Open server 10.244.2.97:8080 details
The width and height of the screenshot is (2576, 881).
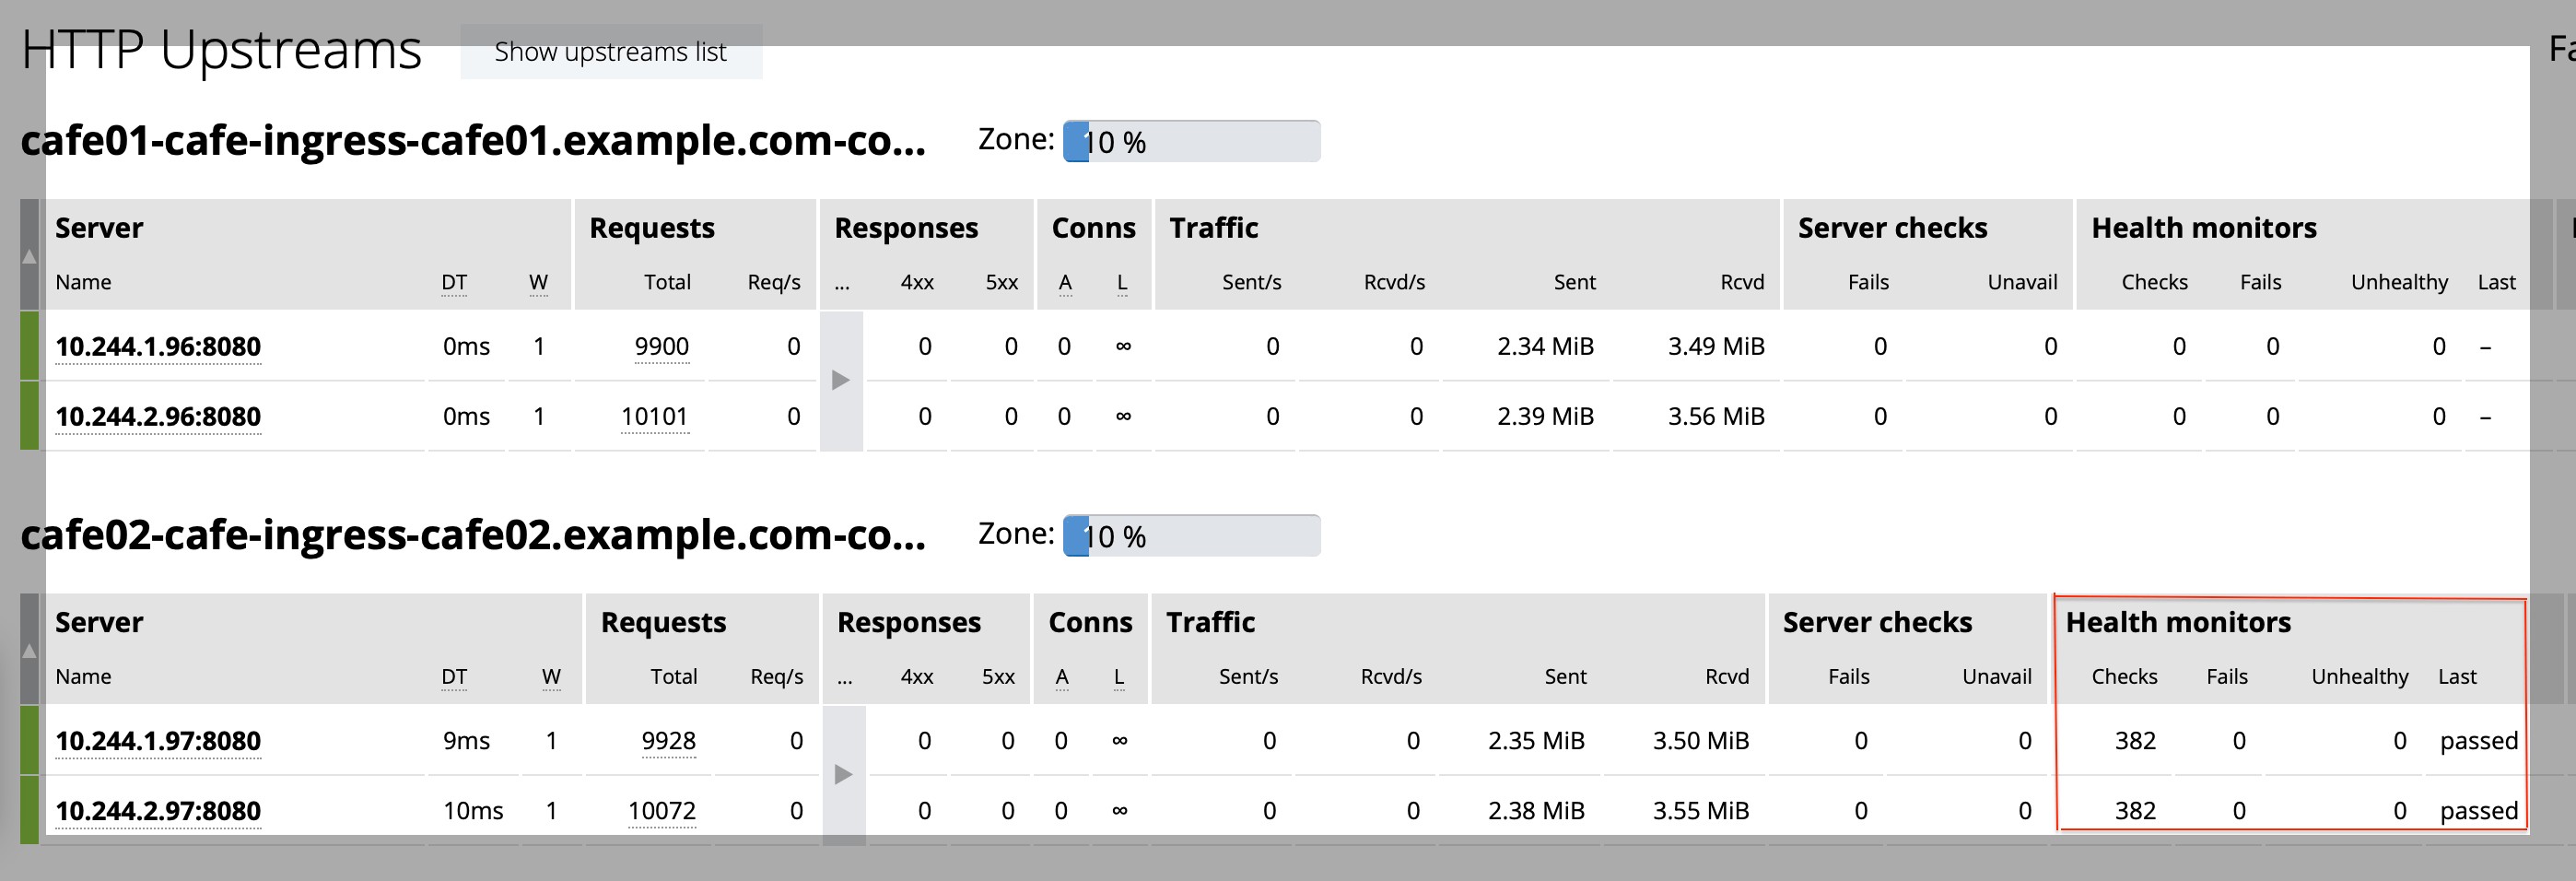pos(158,811)
